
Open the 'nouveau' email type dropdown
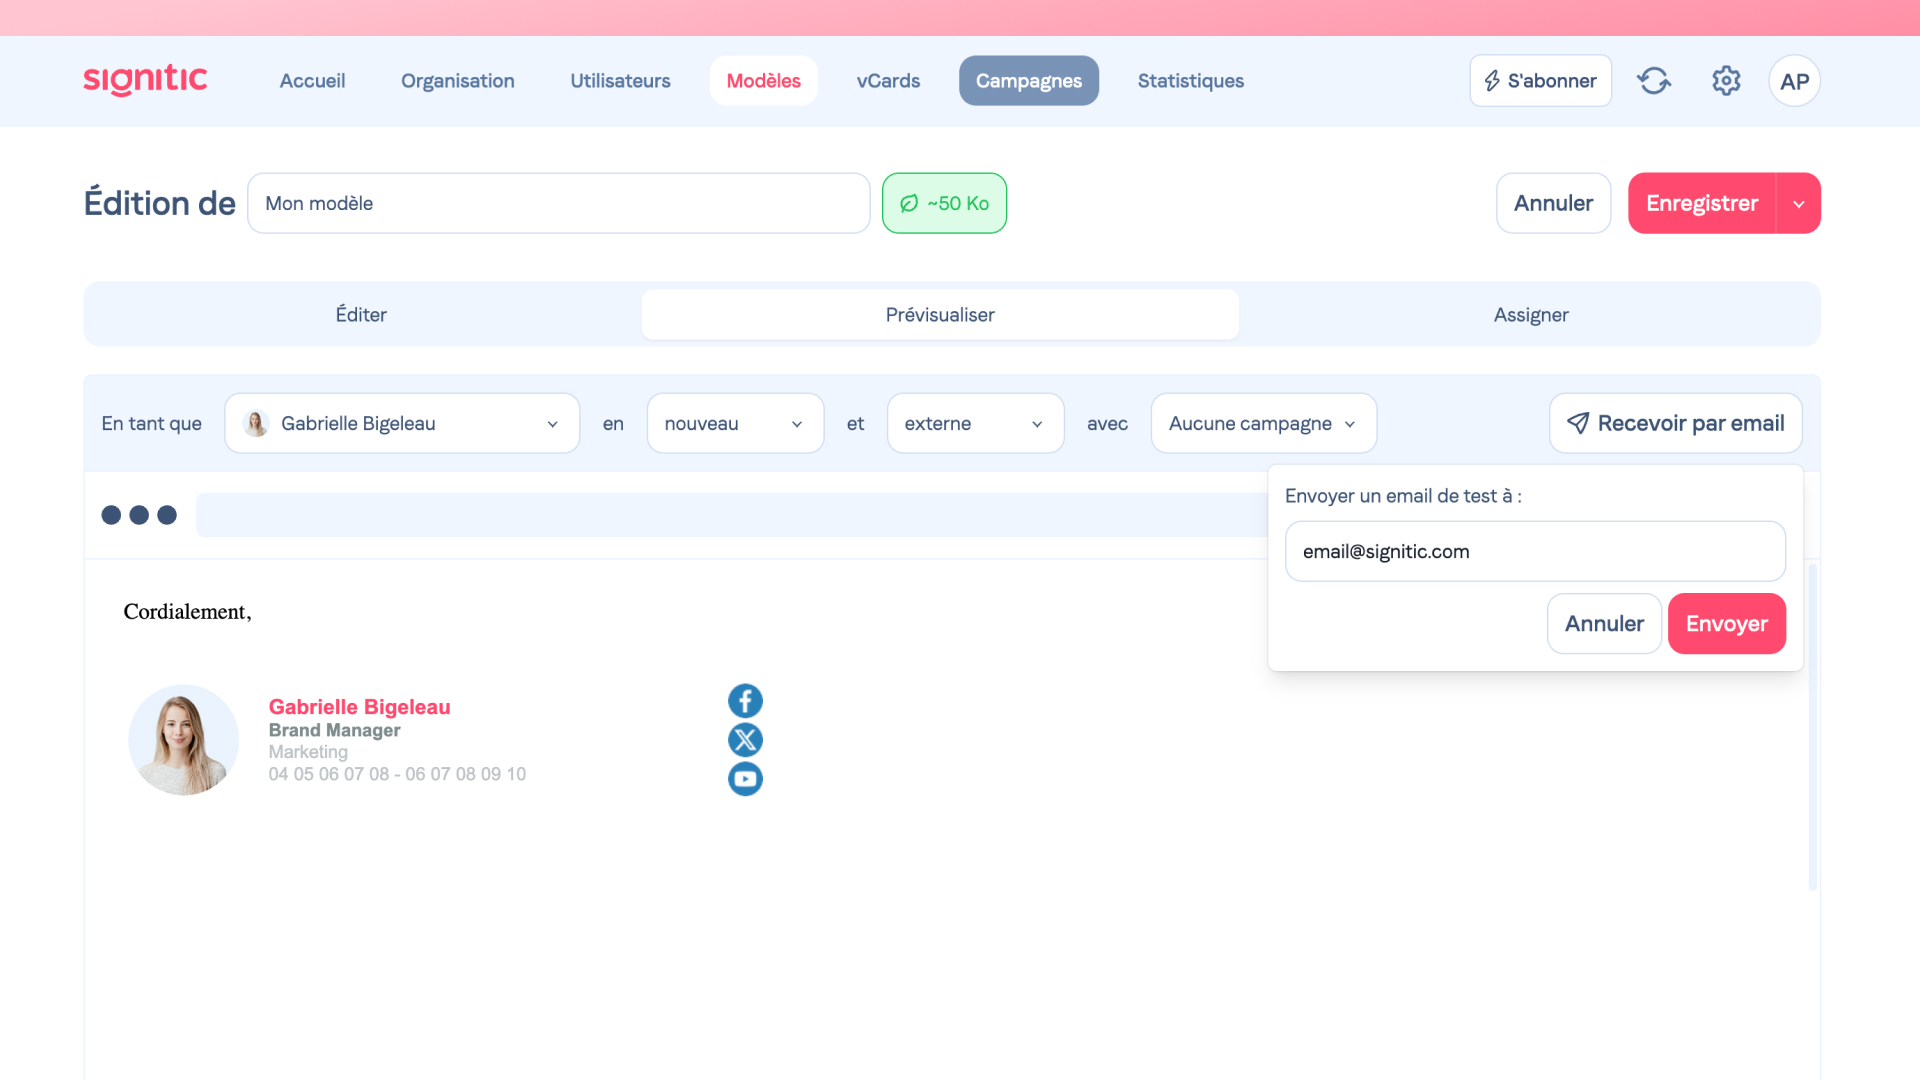click(735, 423)
